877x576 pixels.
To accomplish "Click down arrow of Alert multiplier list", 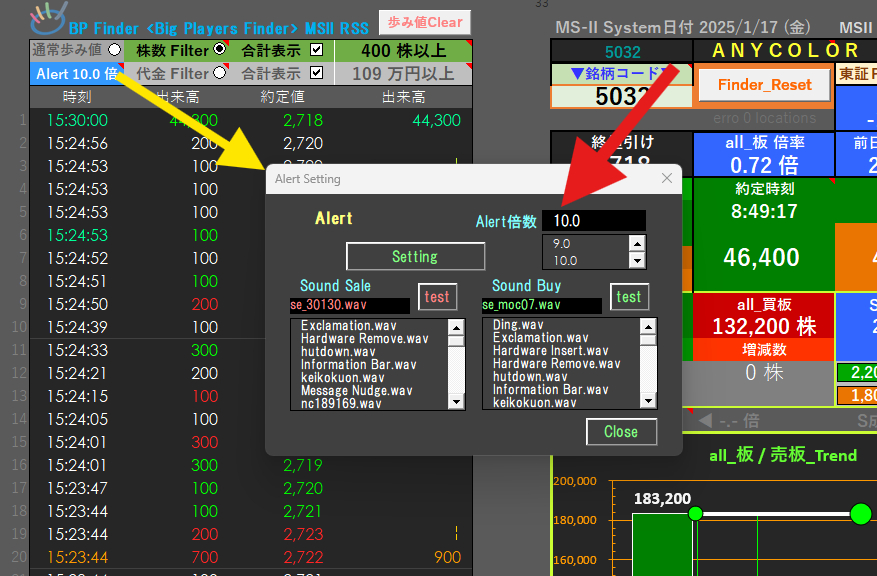I will [x=637, y=261].
